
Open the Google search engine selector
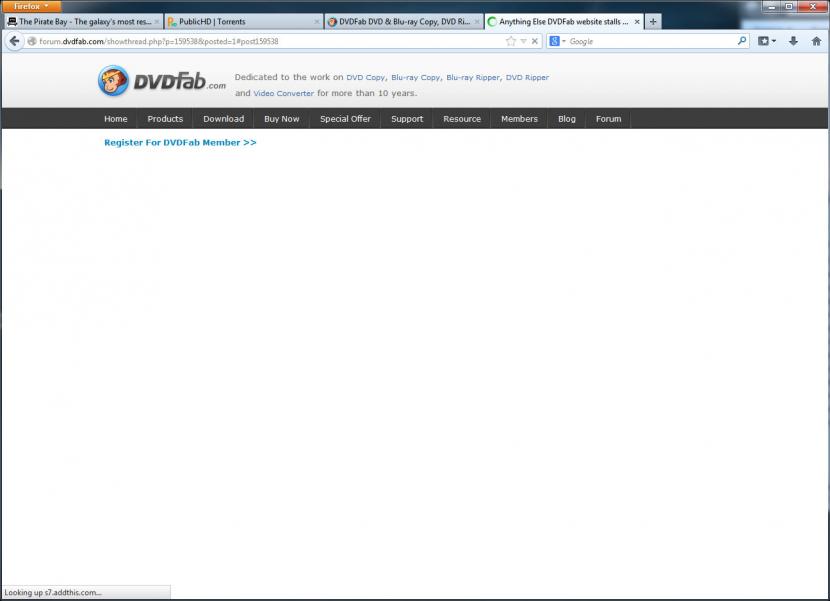tap(557, 41)
